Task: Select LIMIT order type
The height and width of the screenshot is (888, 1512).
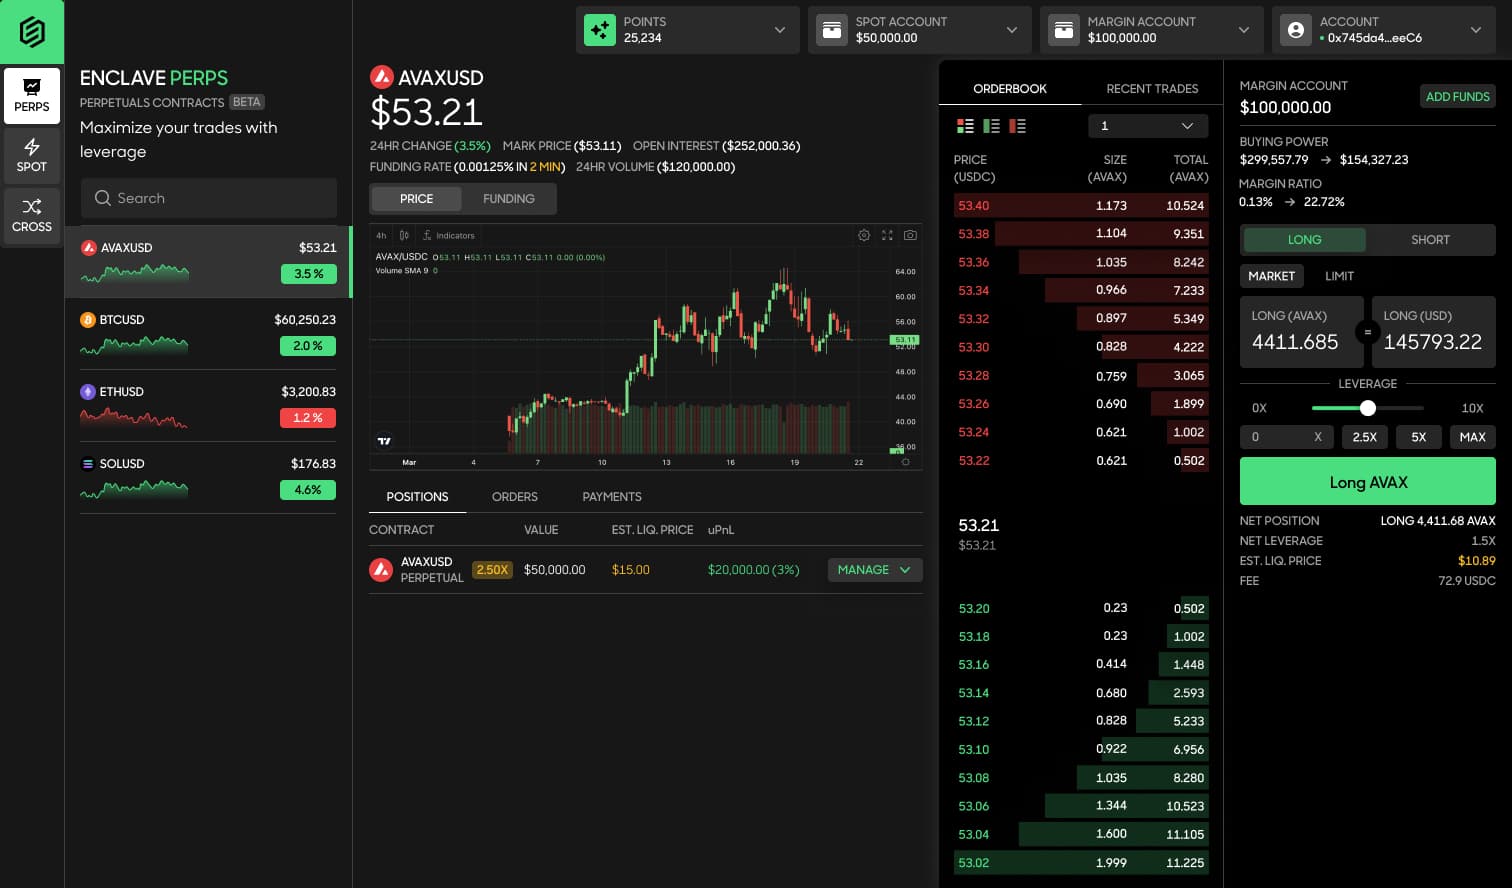Action: tap(1339, 276)
